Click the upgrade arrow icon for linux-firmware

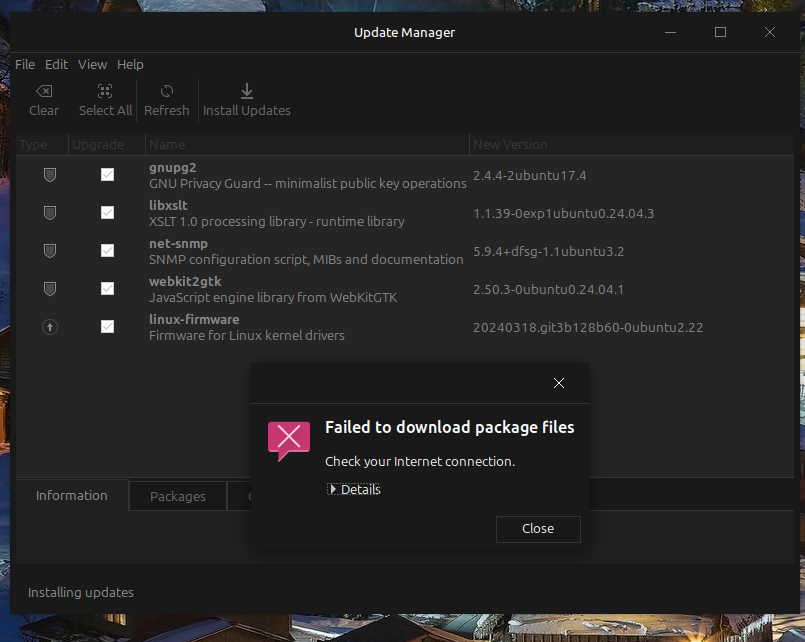(x=50, y=327)
